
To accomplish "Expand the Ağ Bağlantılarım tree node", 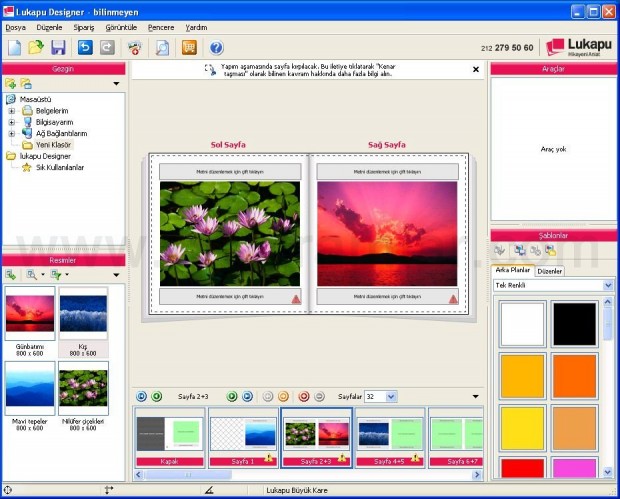I will pyautogui.click(x=11, y=134).
